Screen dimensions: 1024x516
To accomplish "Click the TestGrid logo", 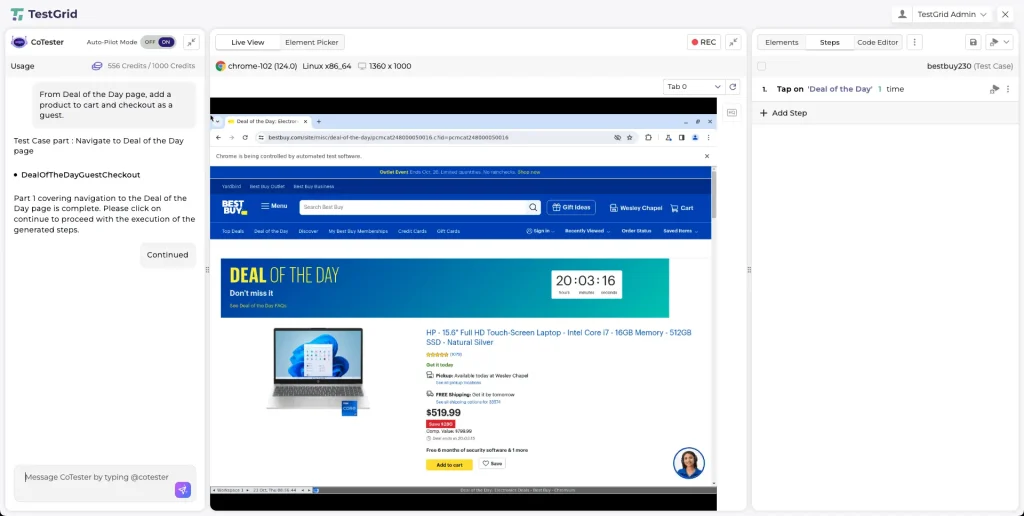I will point(44,14).
